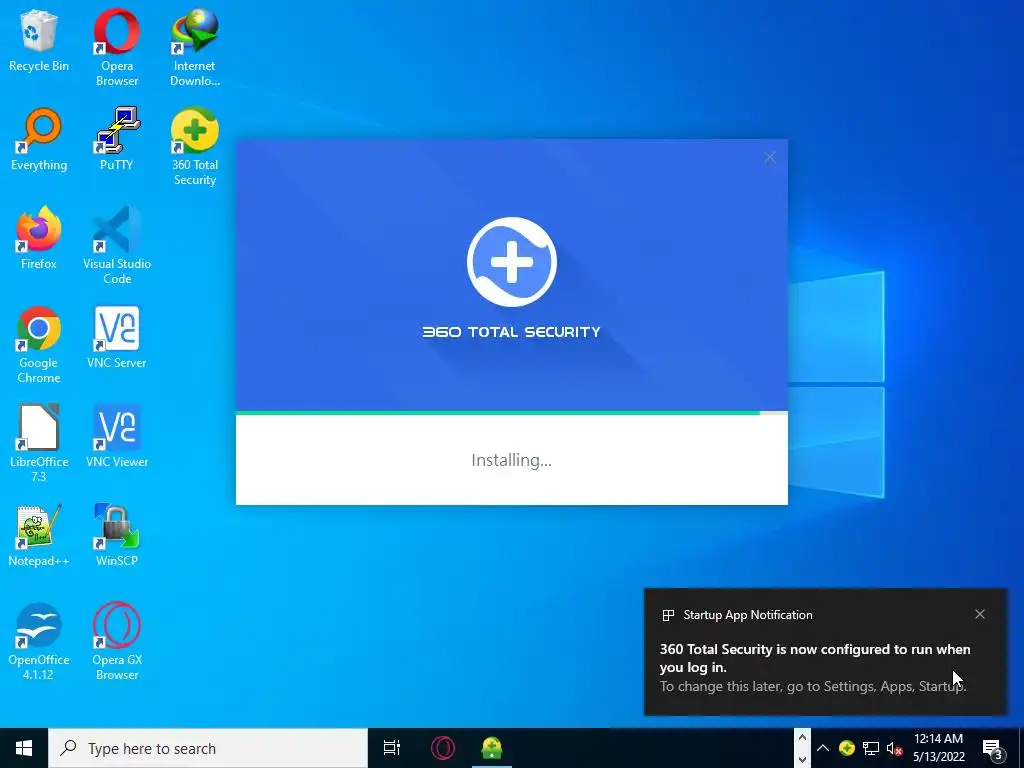The width and height of the screenshot is (1024, 768).
Task: Select the OpenOffice 4.1.12 shortcut
Action: pos(39,641)
